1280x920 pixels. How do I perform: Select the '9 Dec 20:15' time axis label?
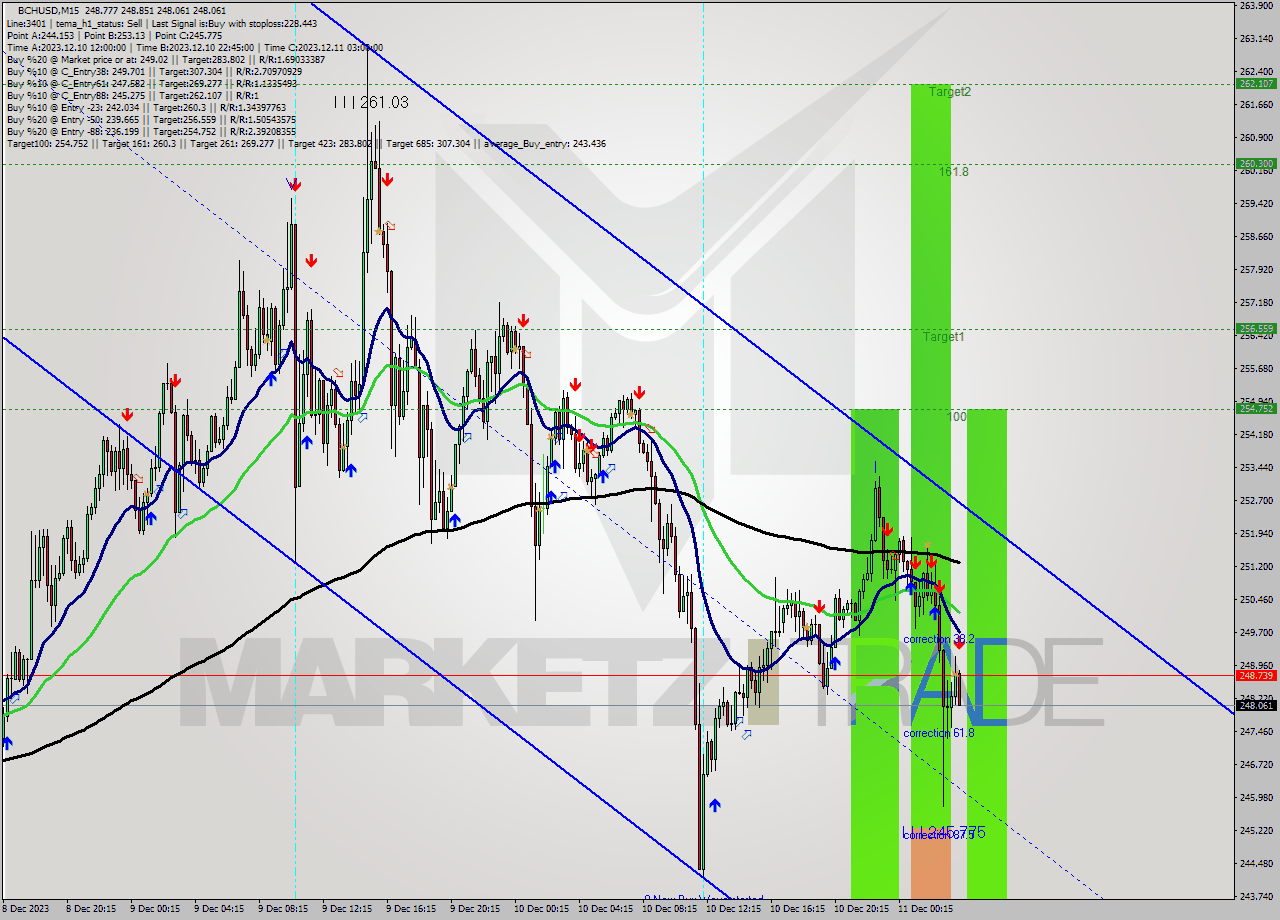(475, 909)
